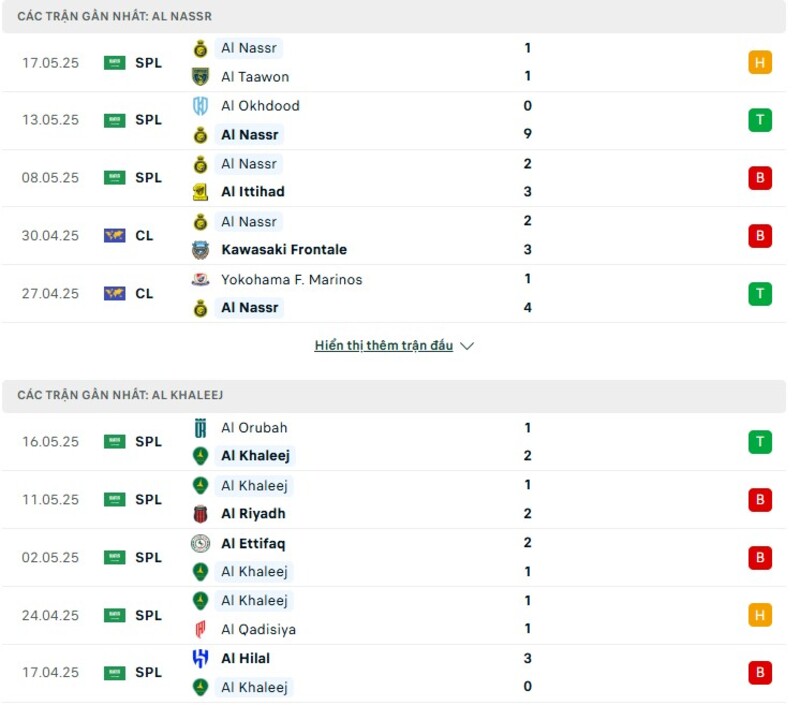Open the Kawasaki Frontale team link
Screen dimensions: 800x705
pyautogui.click(x=284, y=250)
